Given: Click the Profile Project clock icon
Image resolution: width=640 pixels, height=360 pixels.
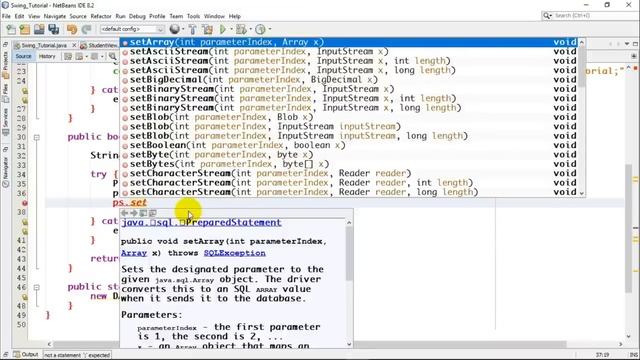Looking at the screenshot, I should pyautogui.click(x=260, y=29).
